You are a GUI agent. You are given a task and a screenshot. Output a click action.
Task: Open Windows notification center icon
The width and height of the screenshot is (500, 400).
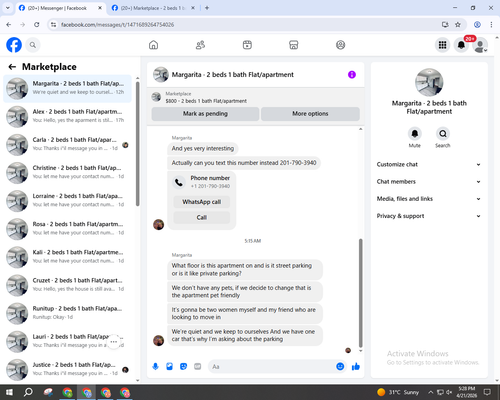click(487, 392)
